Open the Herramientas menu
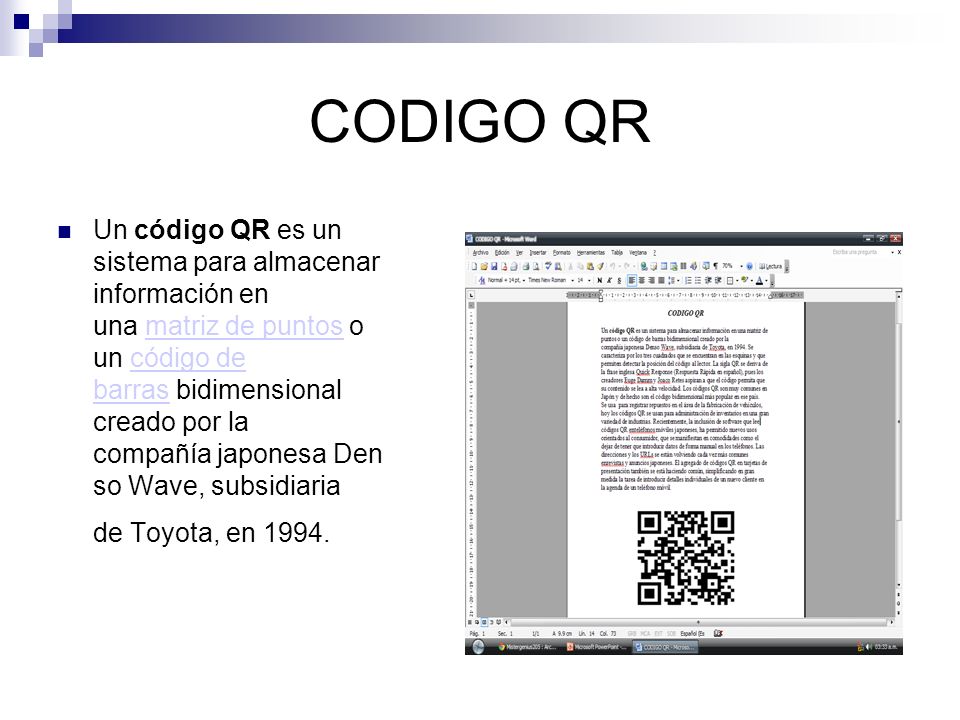The height and width of the screenshot is (720, 960). (x=591, y=253)
